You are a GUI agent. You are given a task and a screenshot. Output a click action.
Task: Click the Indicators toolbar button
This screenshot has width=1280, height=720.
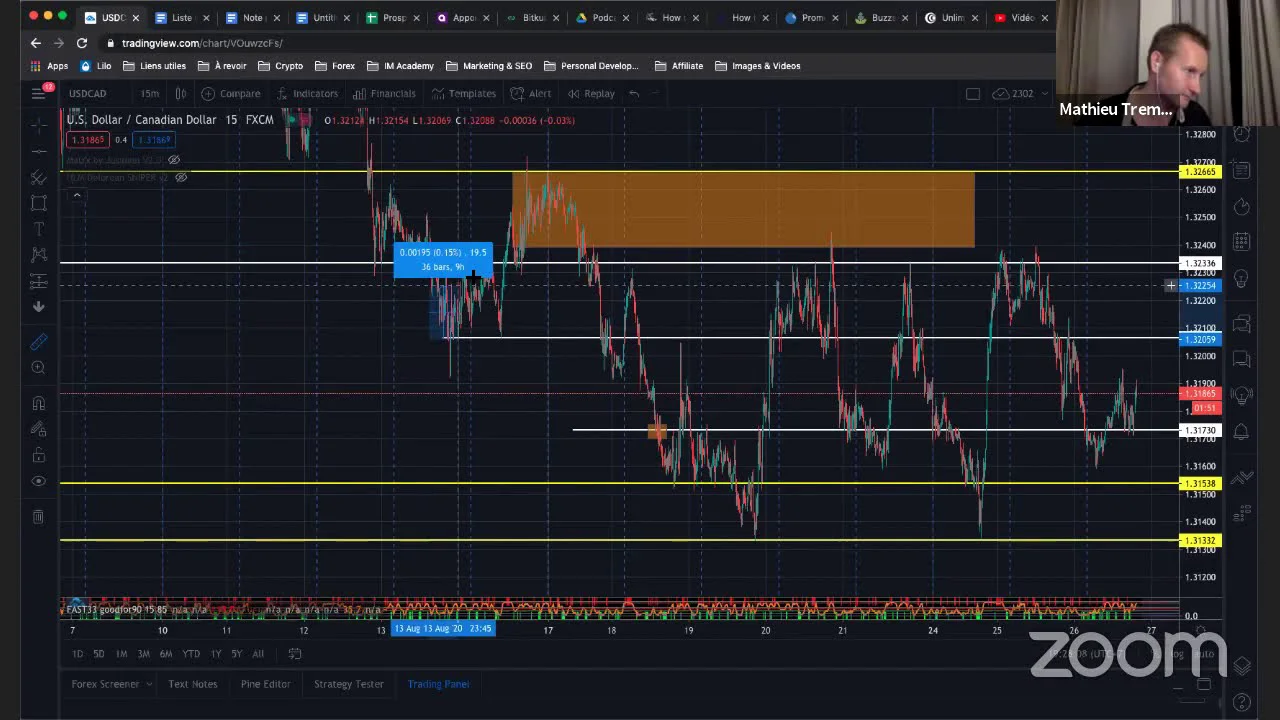tap(306, 93)
